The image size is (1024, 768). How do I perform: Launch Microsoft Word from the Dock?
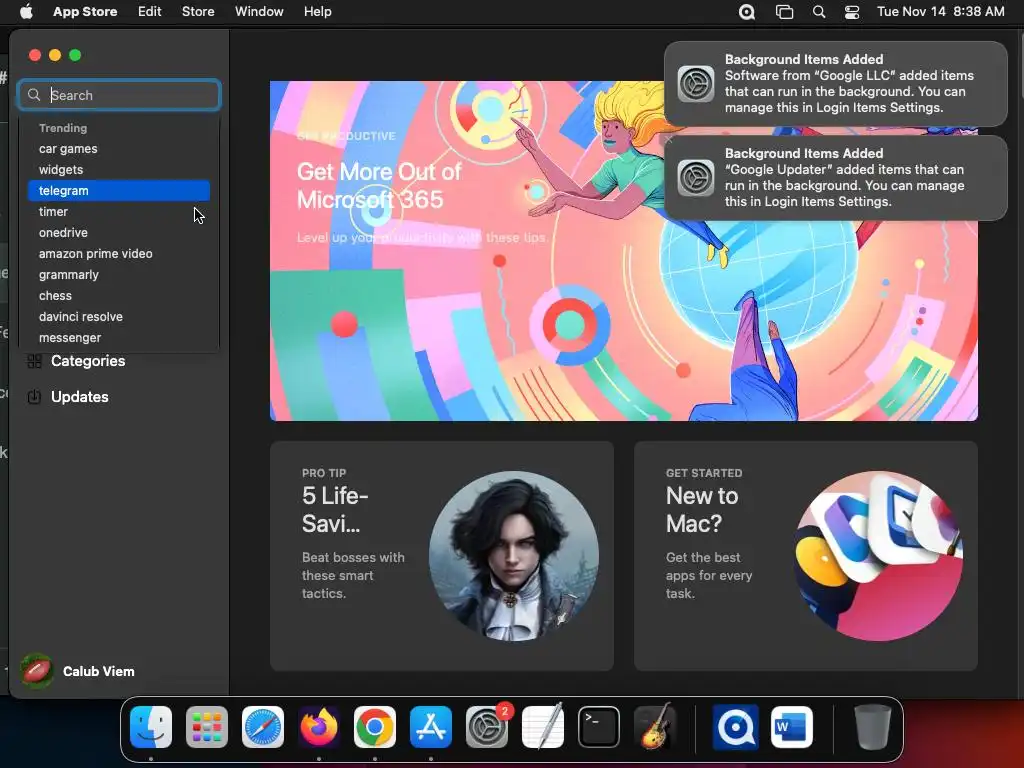pos(792,727)
